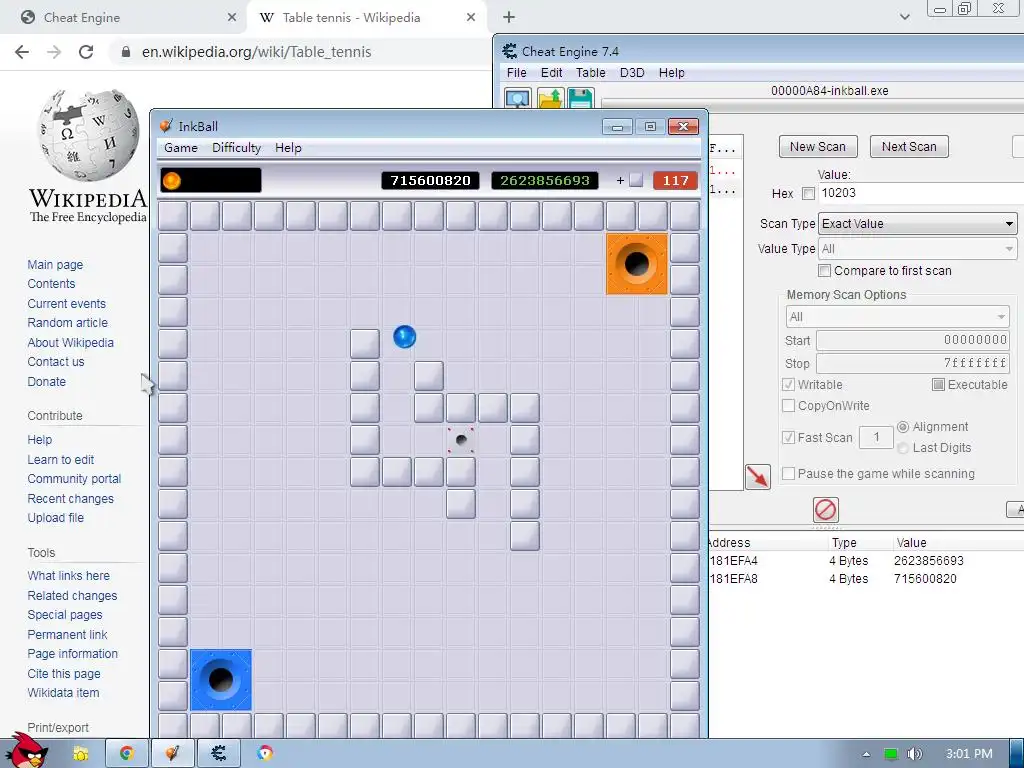Open Cheat Engine Table menu
Viewport: 1024px width, 768px height.
click(x=590, y=72)
